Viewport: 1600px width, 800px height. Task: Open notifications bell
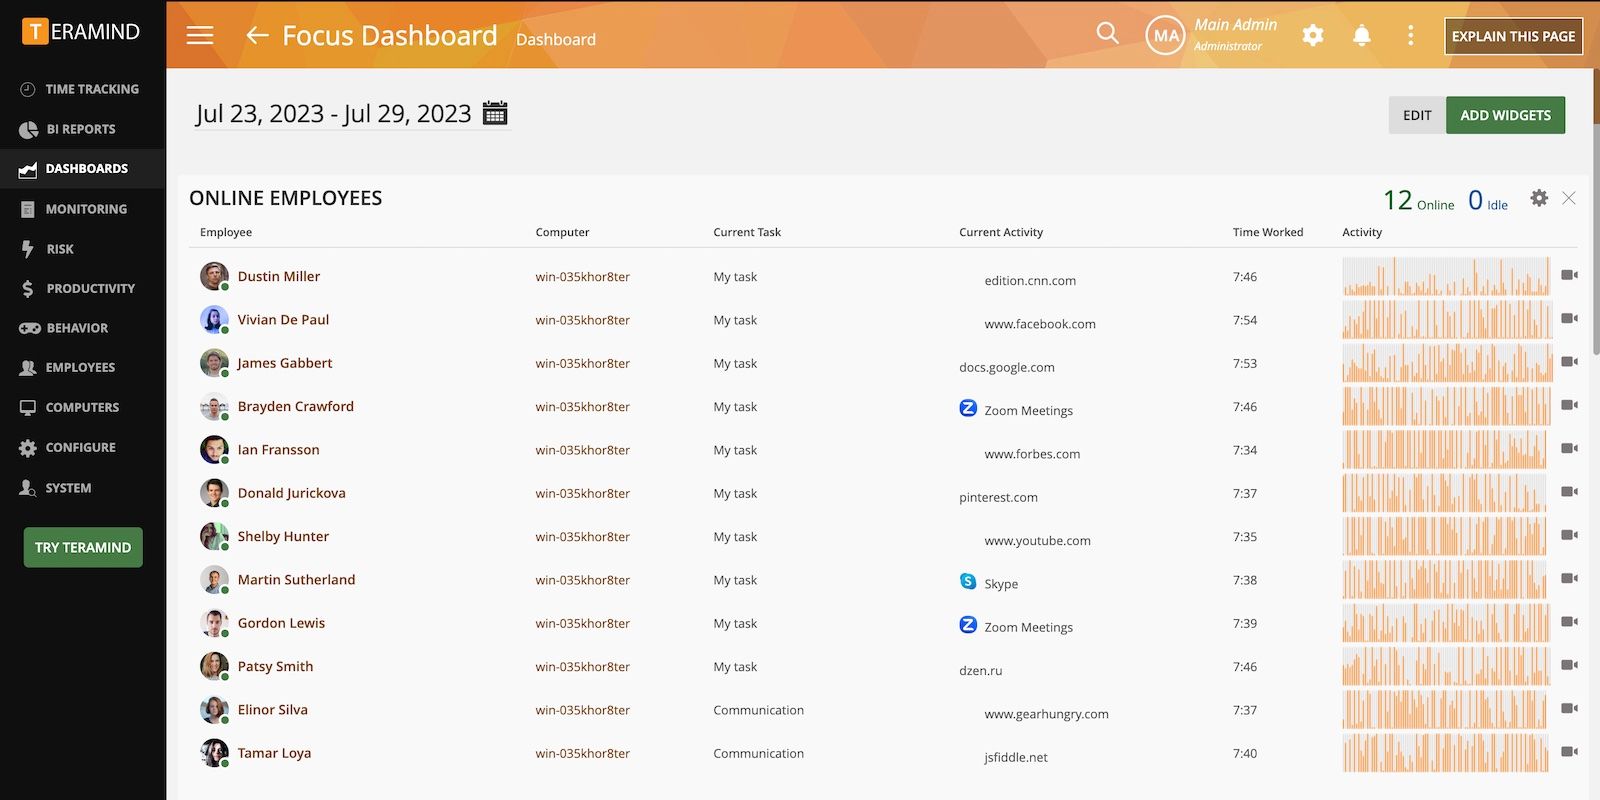tap(1361, 36)
